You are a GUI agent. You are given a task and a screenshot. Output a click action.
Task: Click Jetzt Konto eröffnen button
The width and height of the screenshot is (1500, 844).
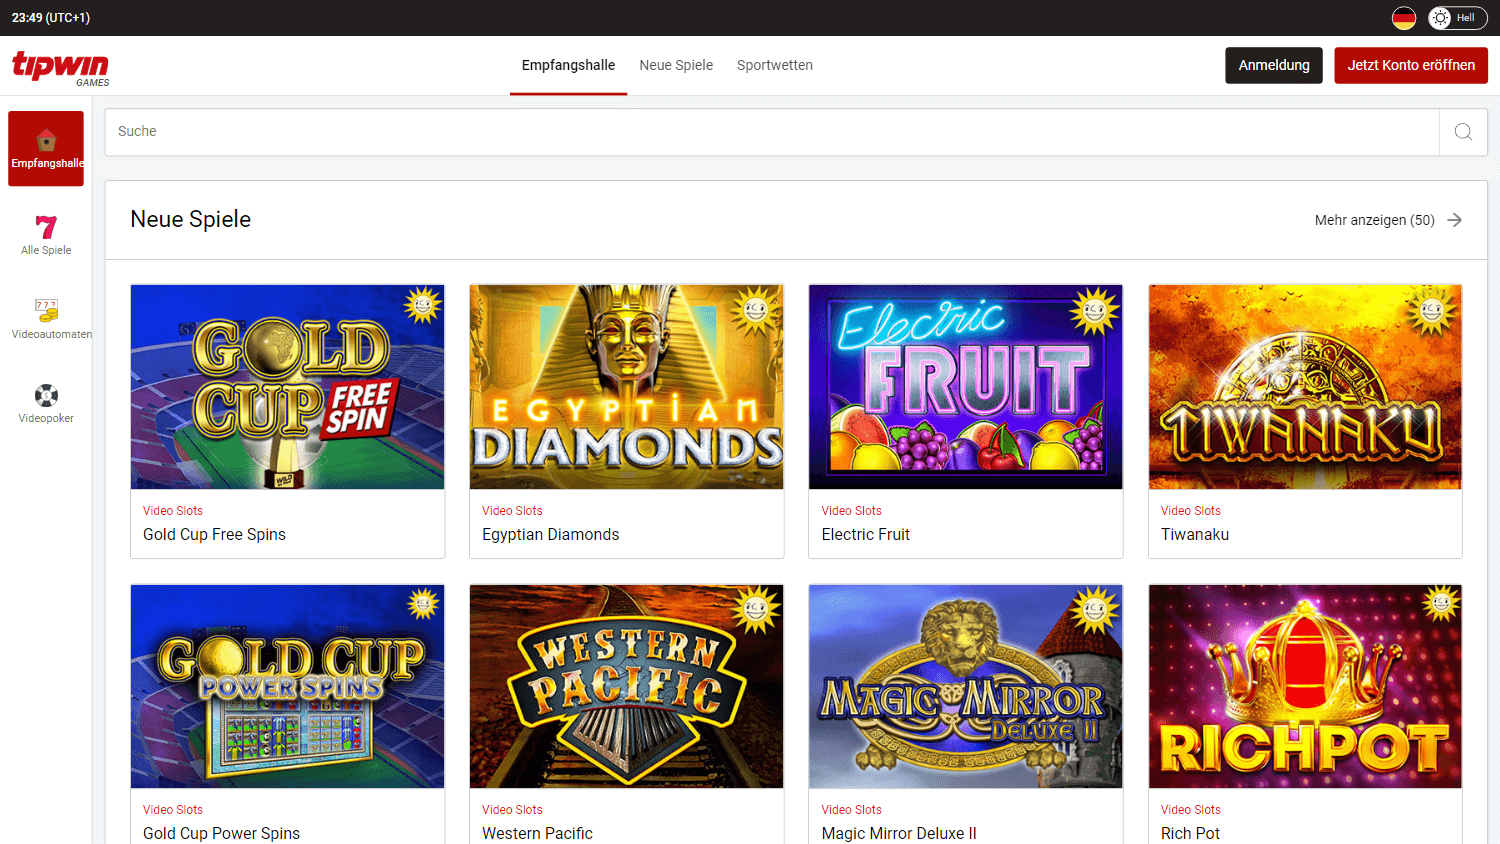click(x=1411, y=65)
